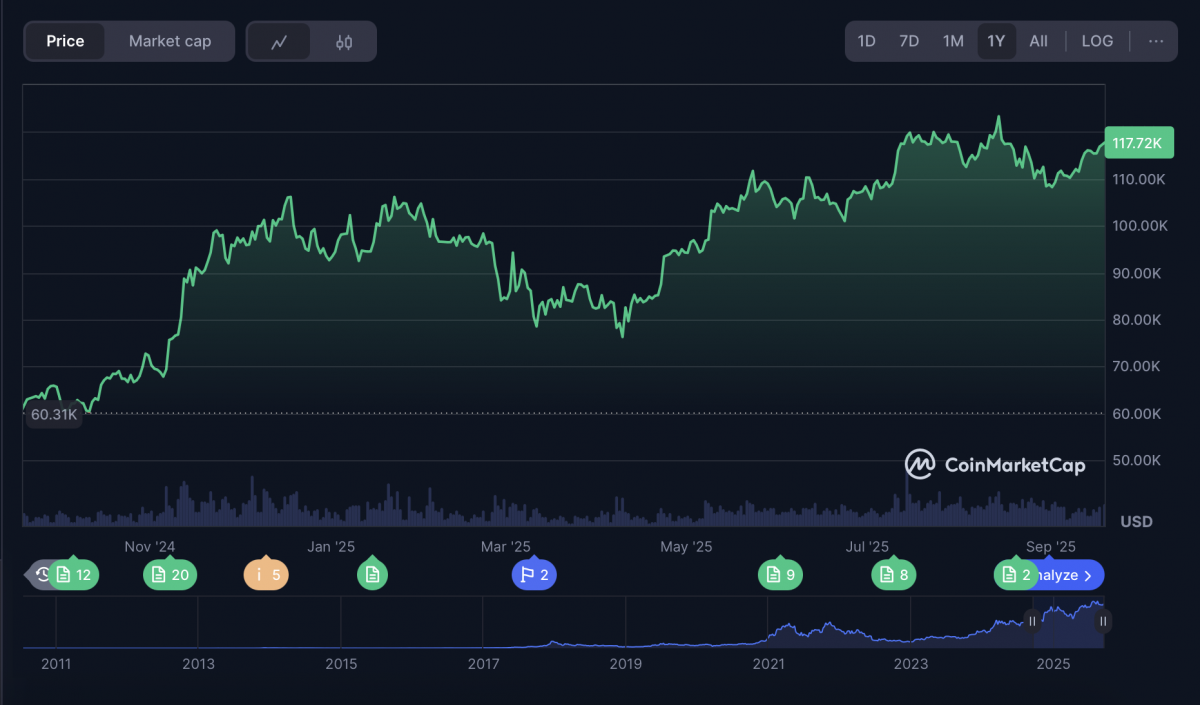Choose the 7D period button
The width and height of the screenshot is (1200, 705).
pos(909,41)
